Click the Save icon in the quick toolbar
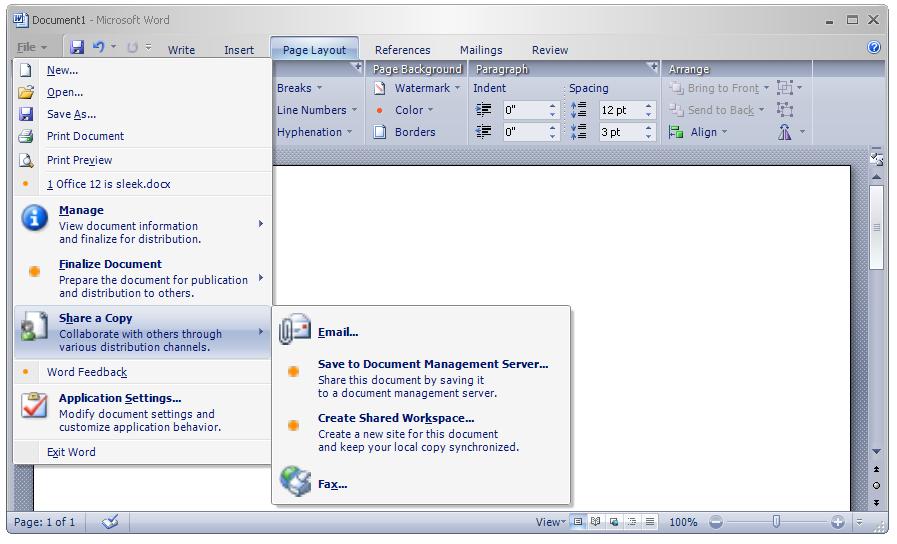The image size is (897, 544). pyautogui.click(x=77, y=47)
